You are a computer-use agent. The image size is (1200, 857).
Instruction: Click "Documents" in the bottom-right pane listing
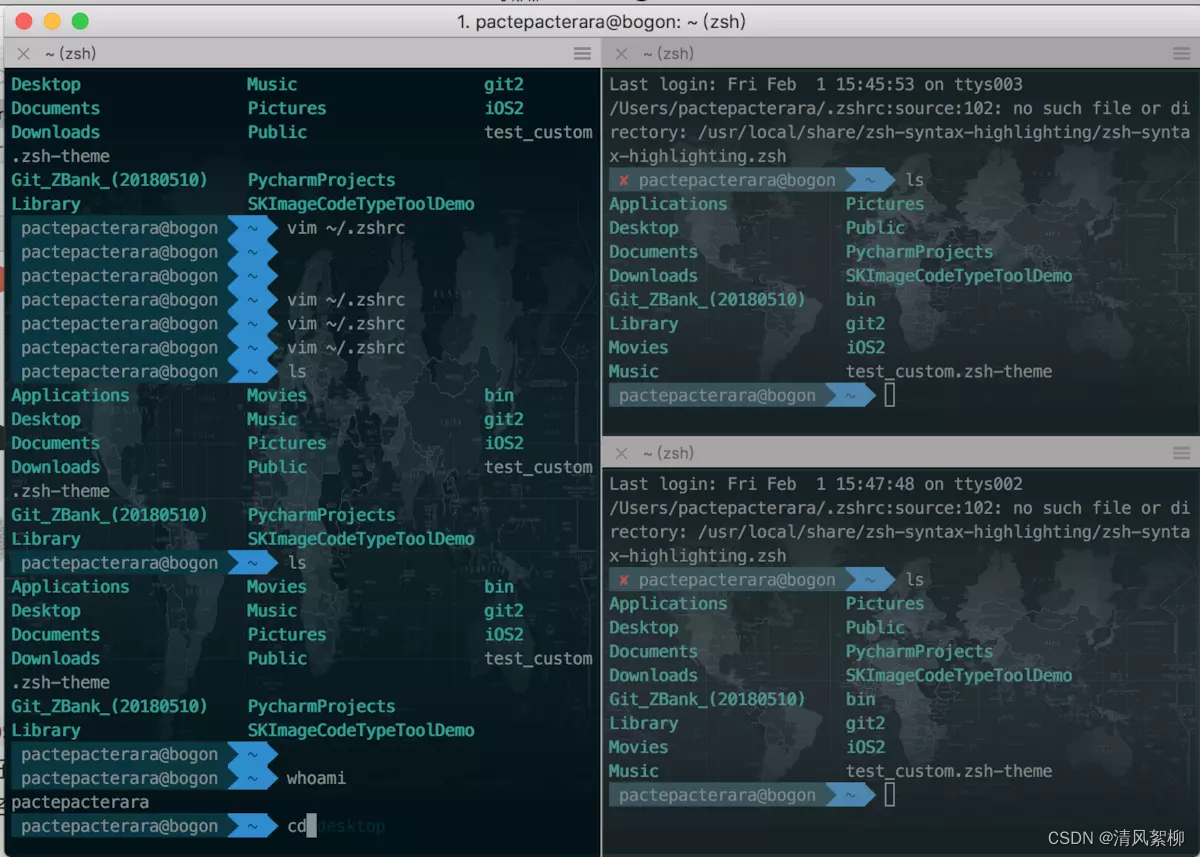tap(653, 652)
